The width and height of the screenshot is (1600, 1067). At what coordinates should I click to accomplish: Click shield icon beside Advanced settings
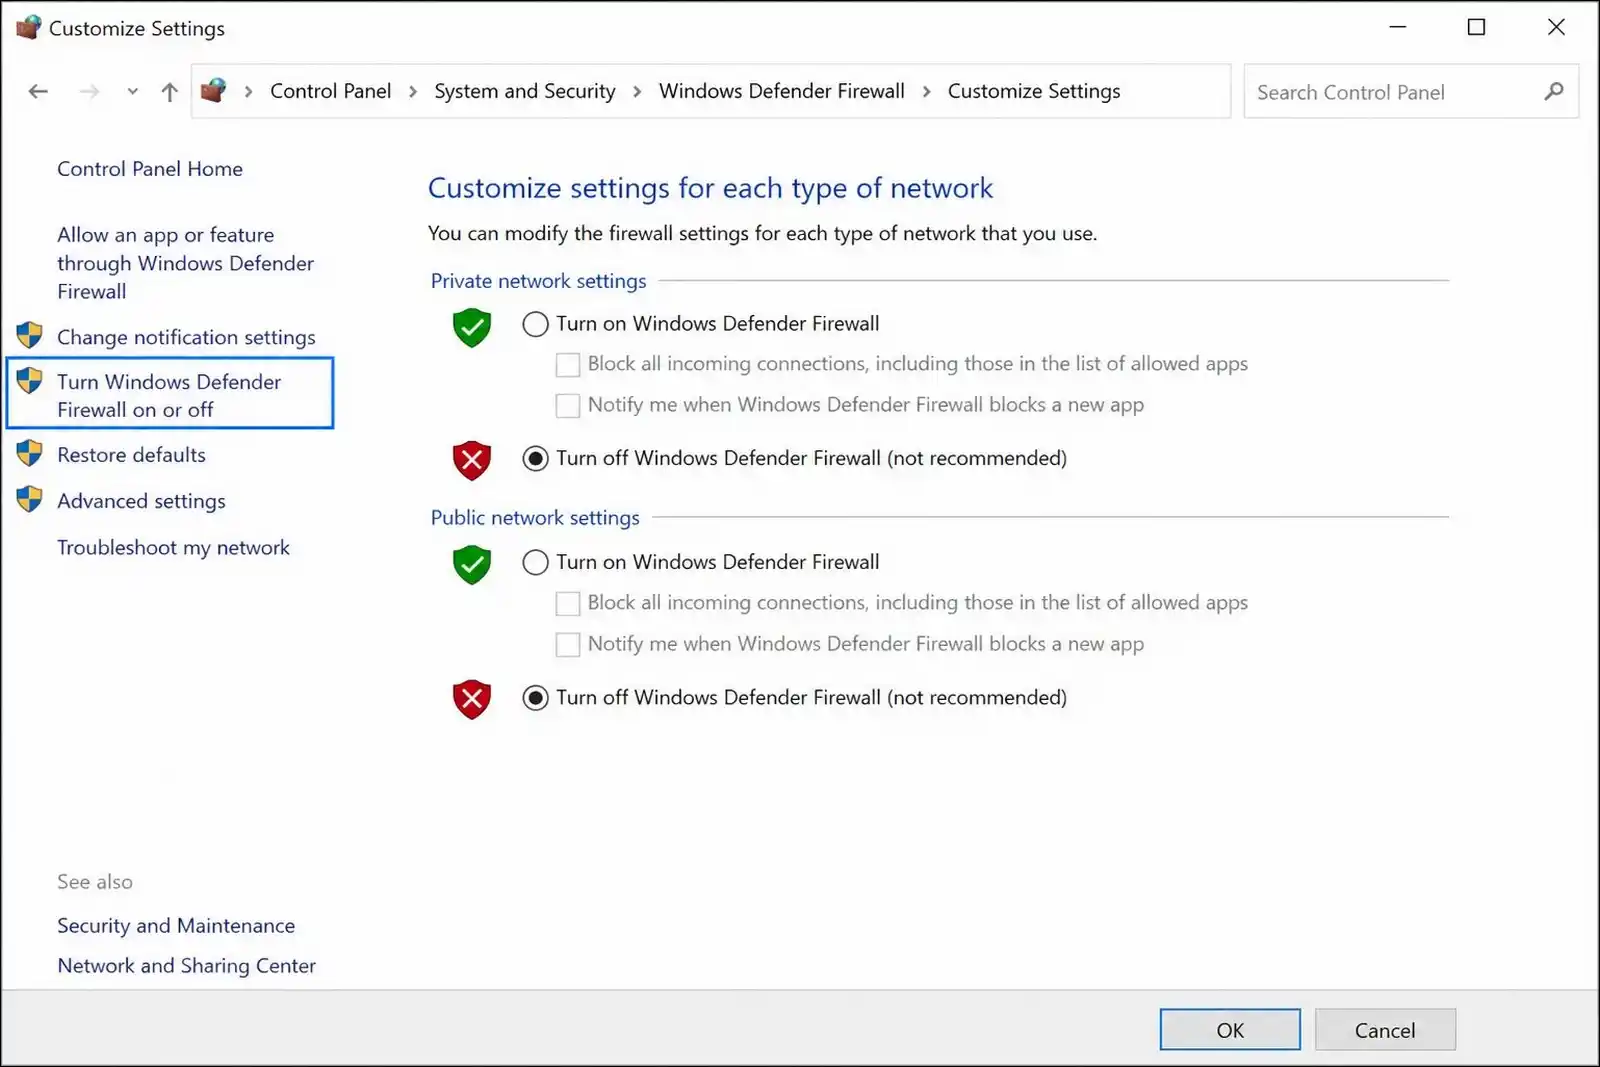click(x=30, y=499)
